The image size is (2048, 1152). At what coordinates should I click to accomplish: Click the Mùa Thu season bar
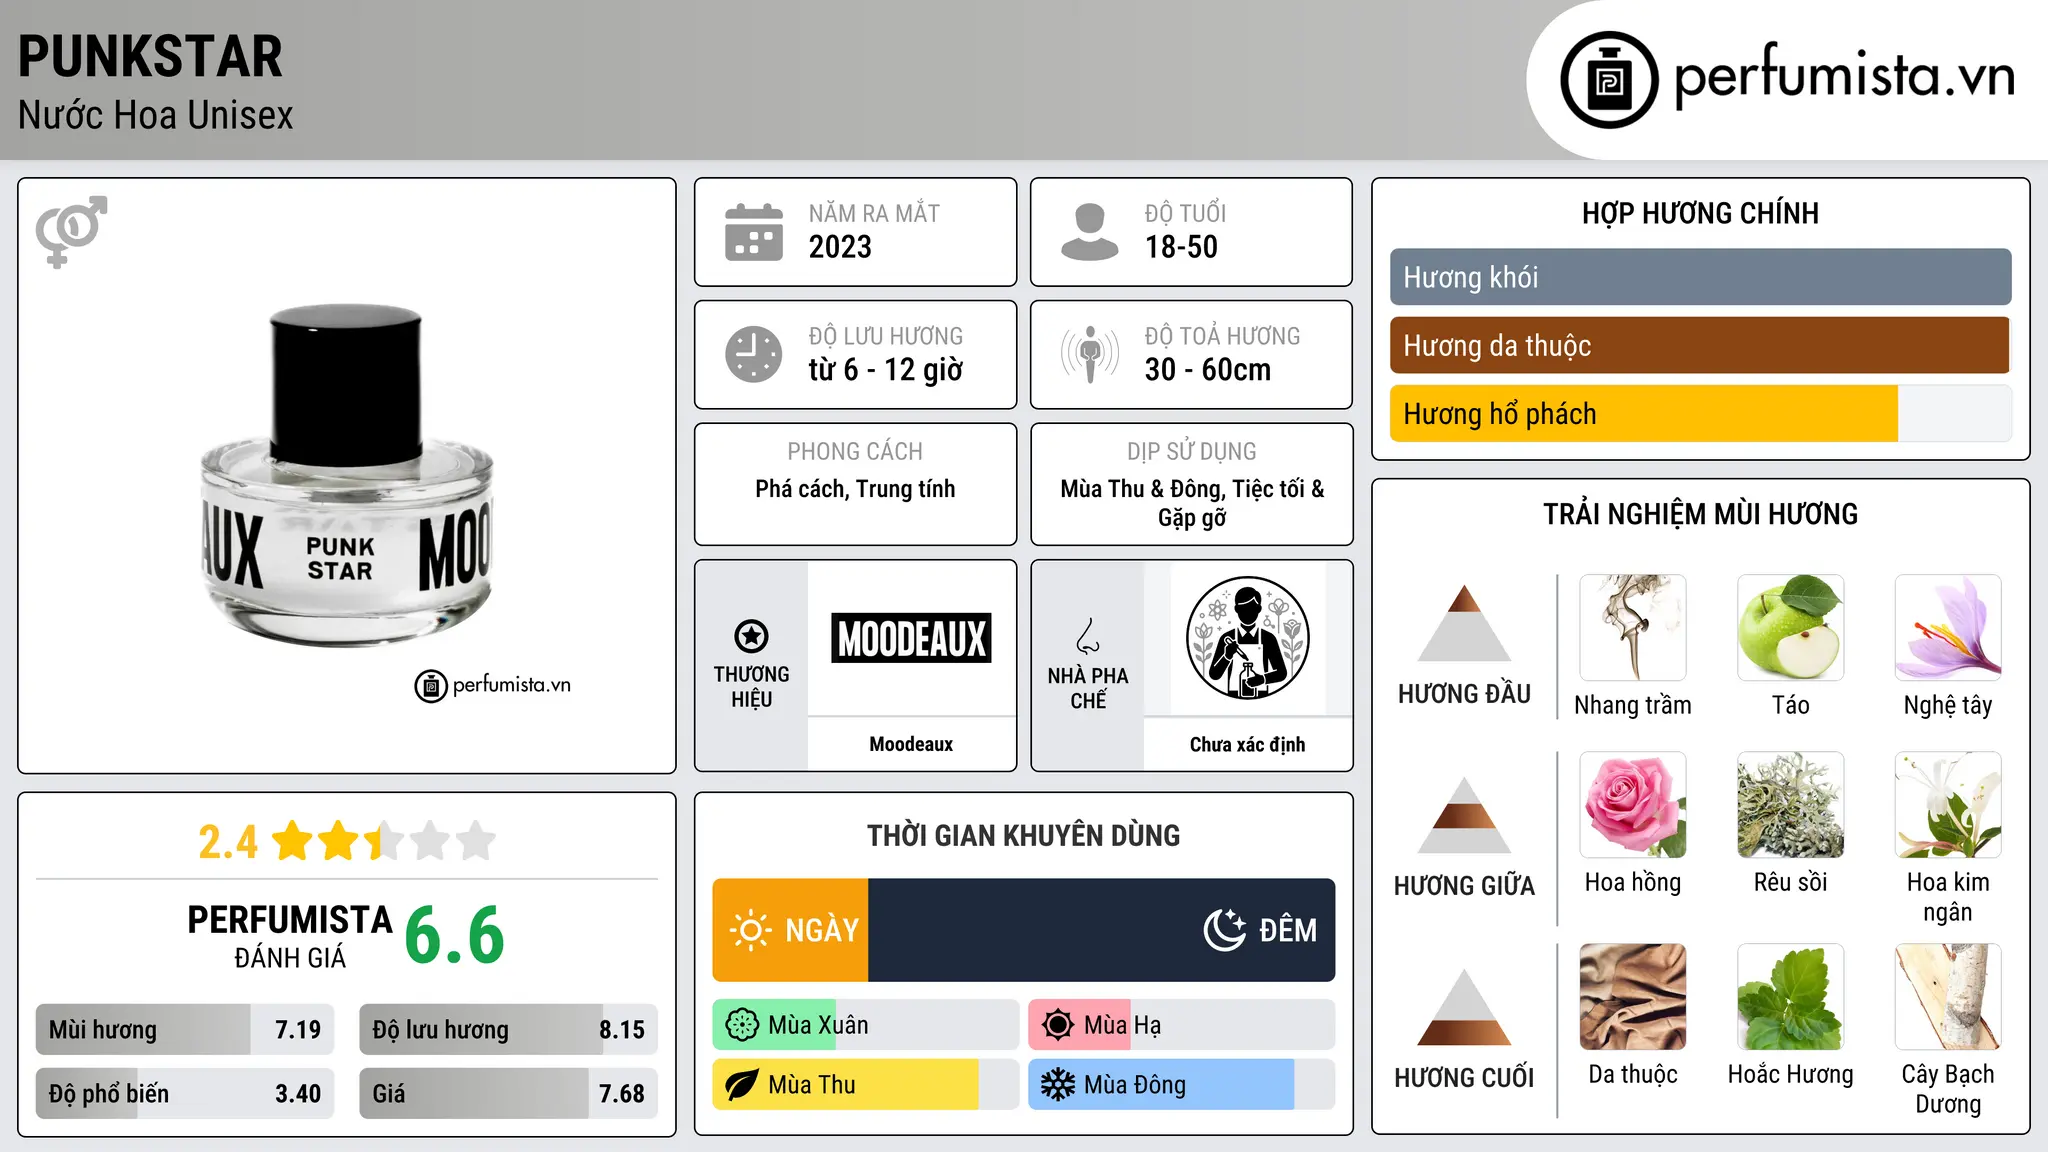(x=865, y=1085)
